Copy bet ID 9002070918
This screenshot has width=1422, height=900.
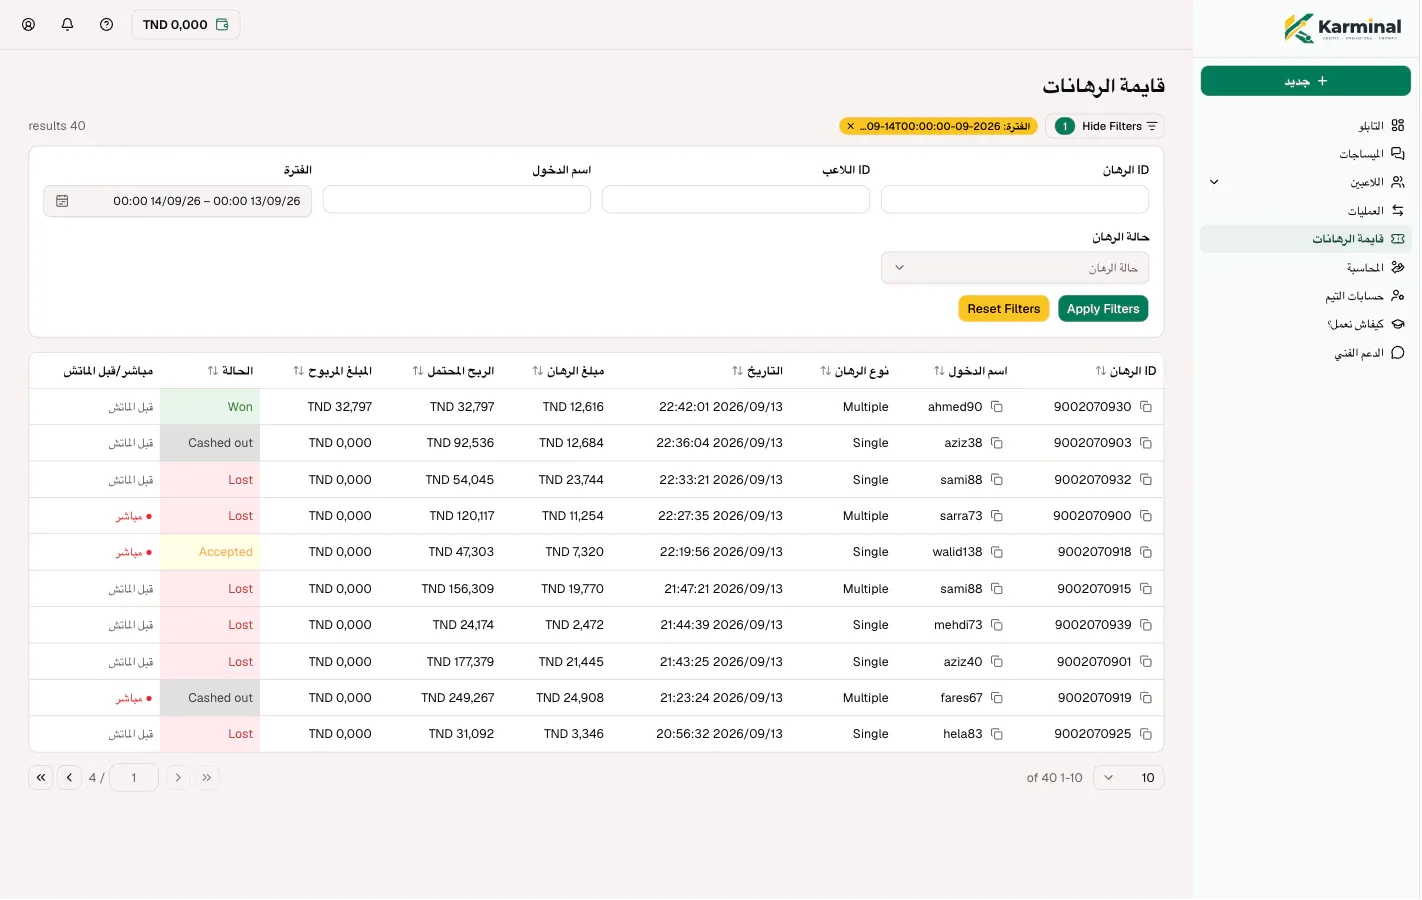click(1146, 552)
